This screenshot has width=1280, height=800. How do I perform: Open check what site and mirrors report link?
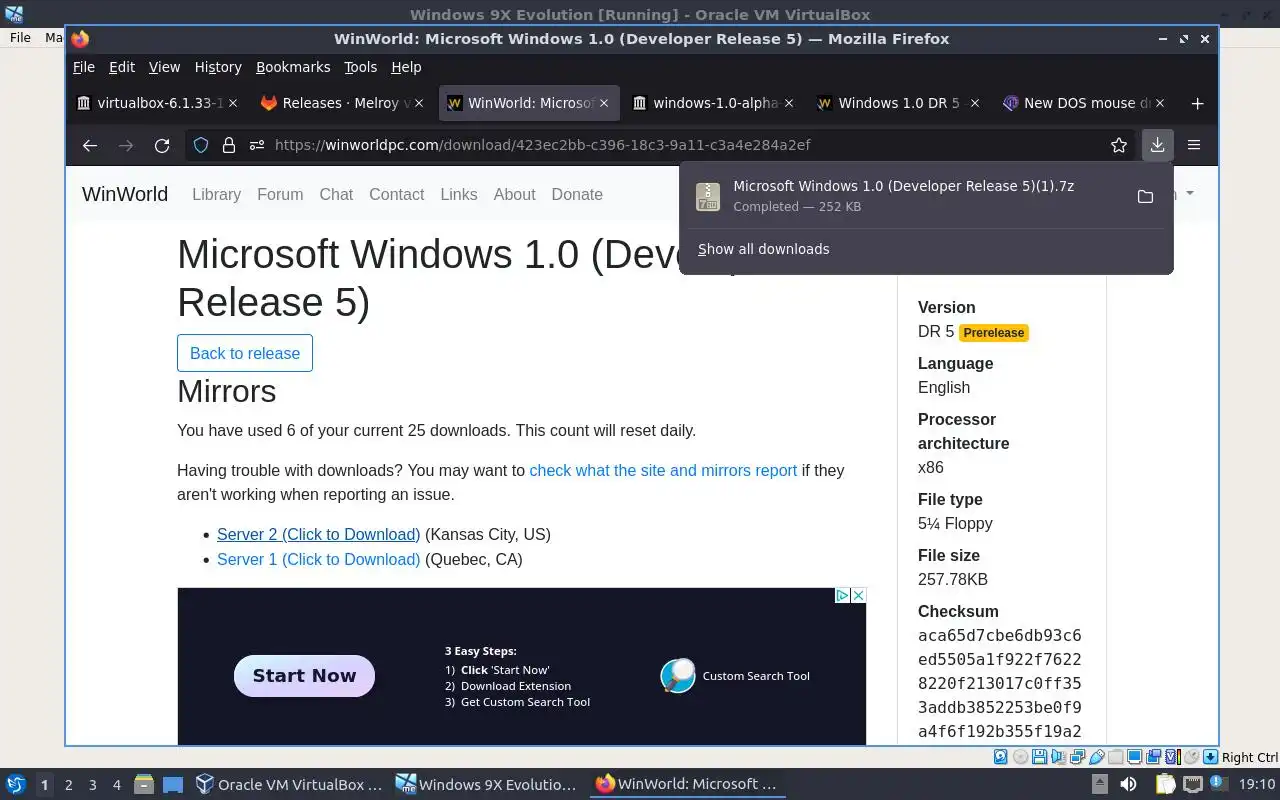pyautogui.click(x=663, y=470)
